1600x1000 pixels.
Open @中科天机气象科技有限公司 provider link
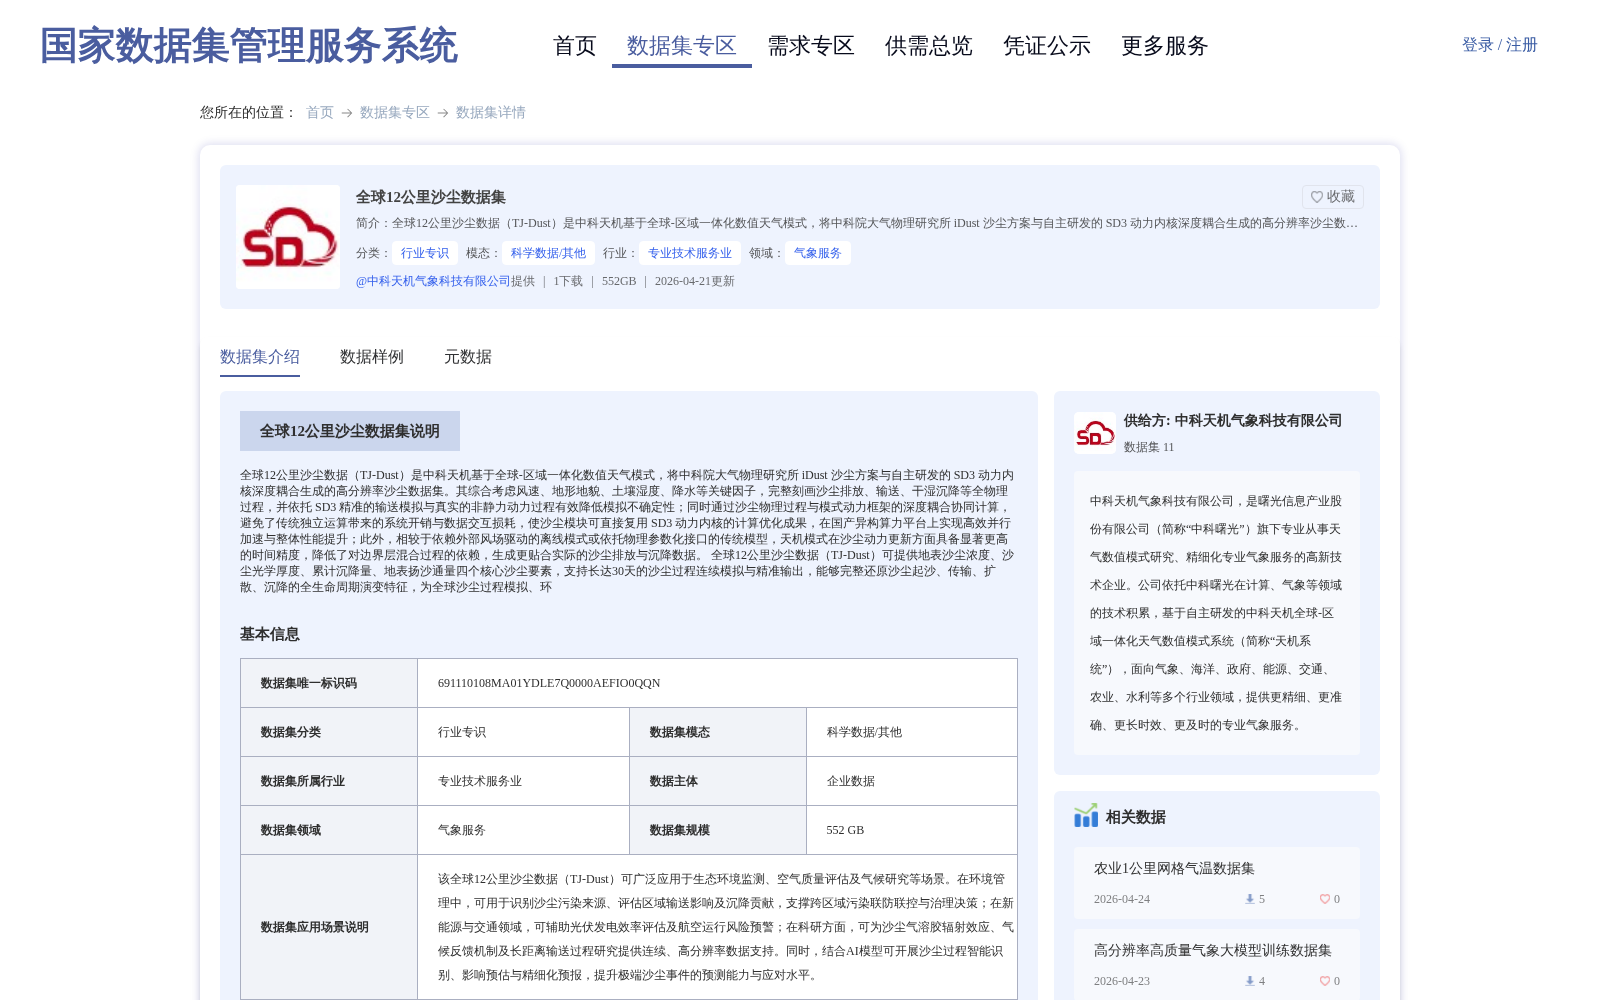pyautogui.click(x=433, y=281)
